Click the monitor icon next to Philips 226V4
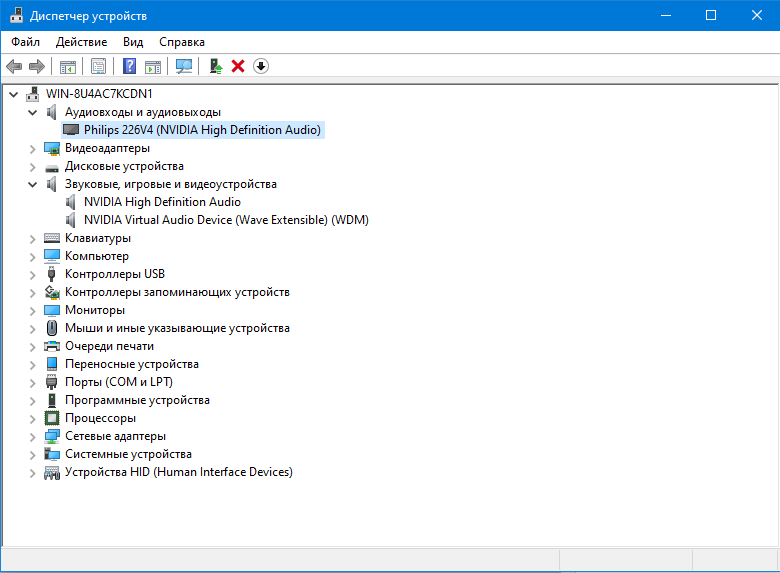The height and width of the screenshot is (573, 780). (71, 130)
